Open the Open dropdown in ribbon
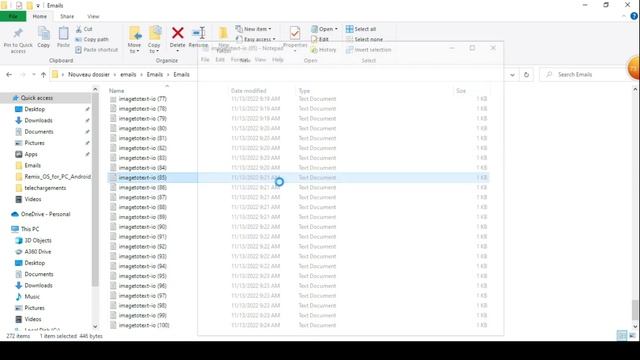640x360 pixels. (x=324, y=29)
